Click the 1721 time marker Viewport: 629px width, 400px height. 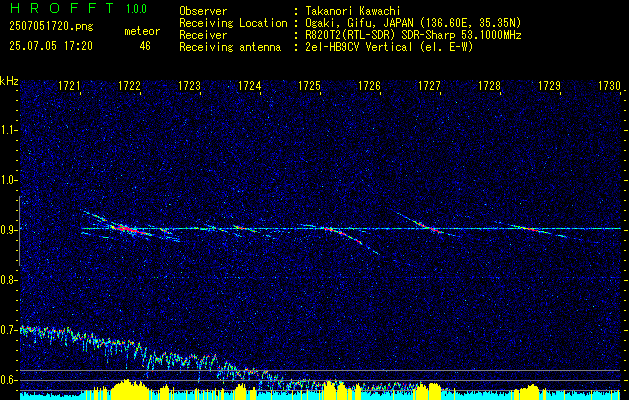click(x=69, y=85)
